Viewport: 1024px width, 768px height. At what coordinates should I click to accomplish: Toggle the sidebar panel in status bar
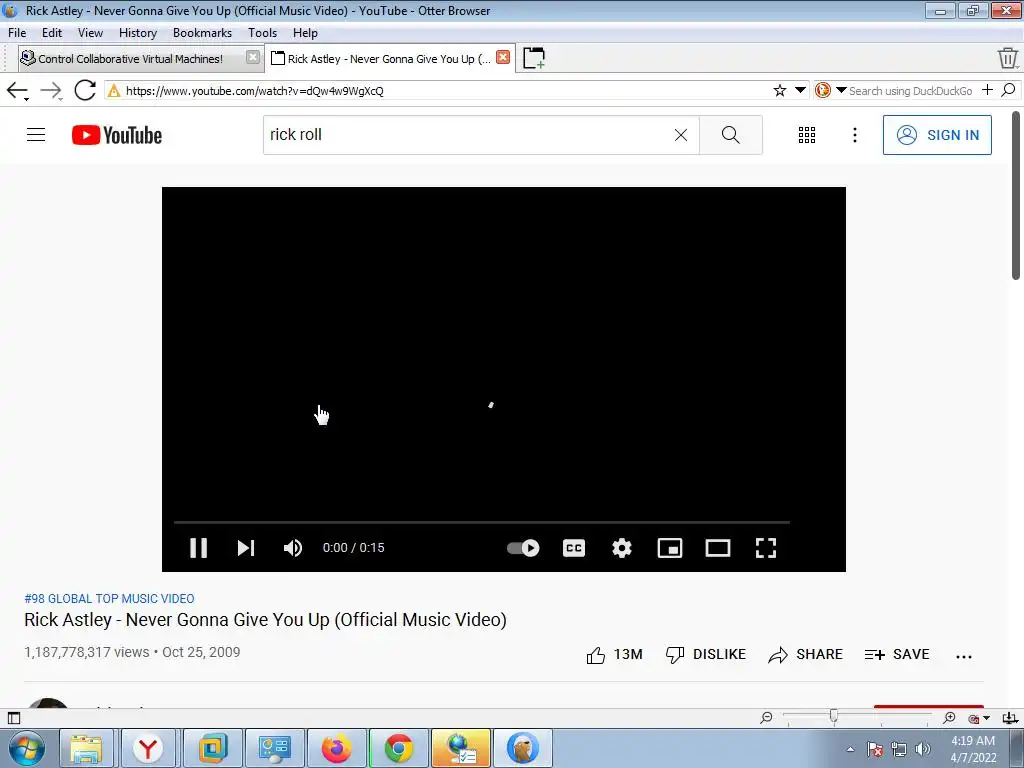pos(14,718)
